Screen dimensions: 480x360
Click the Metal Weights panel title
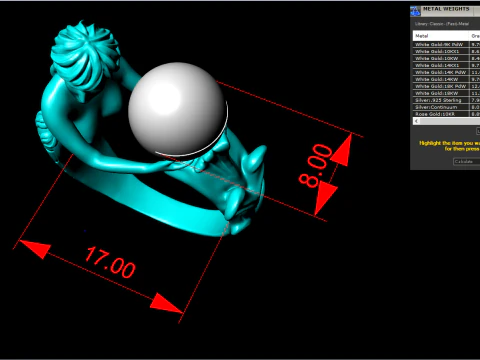(446, 9)
